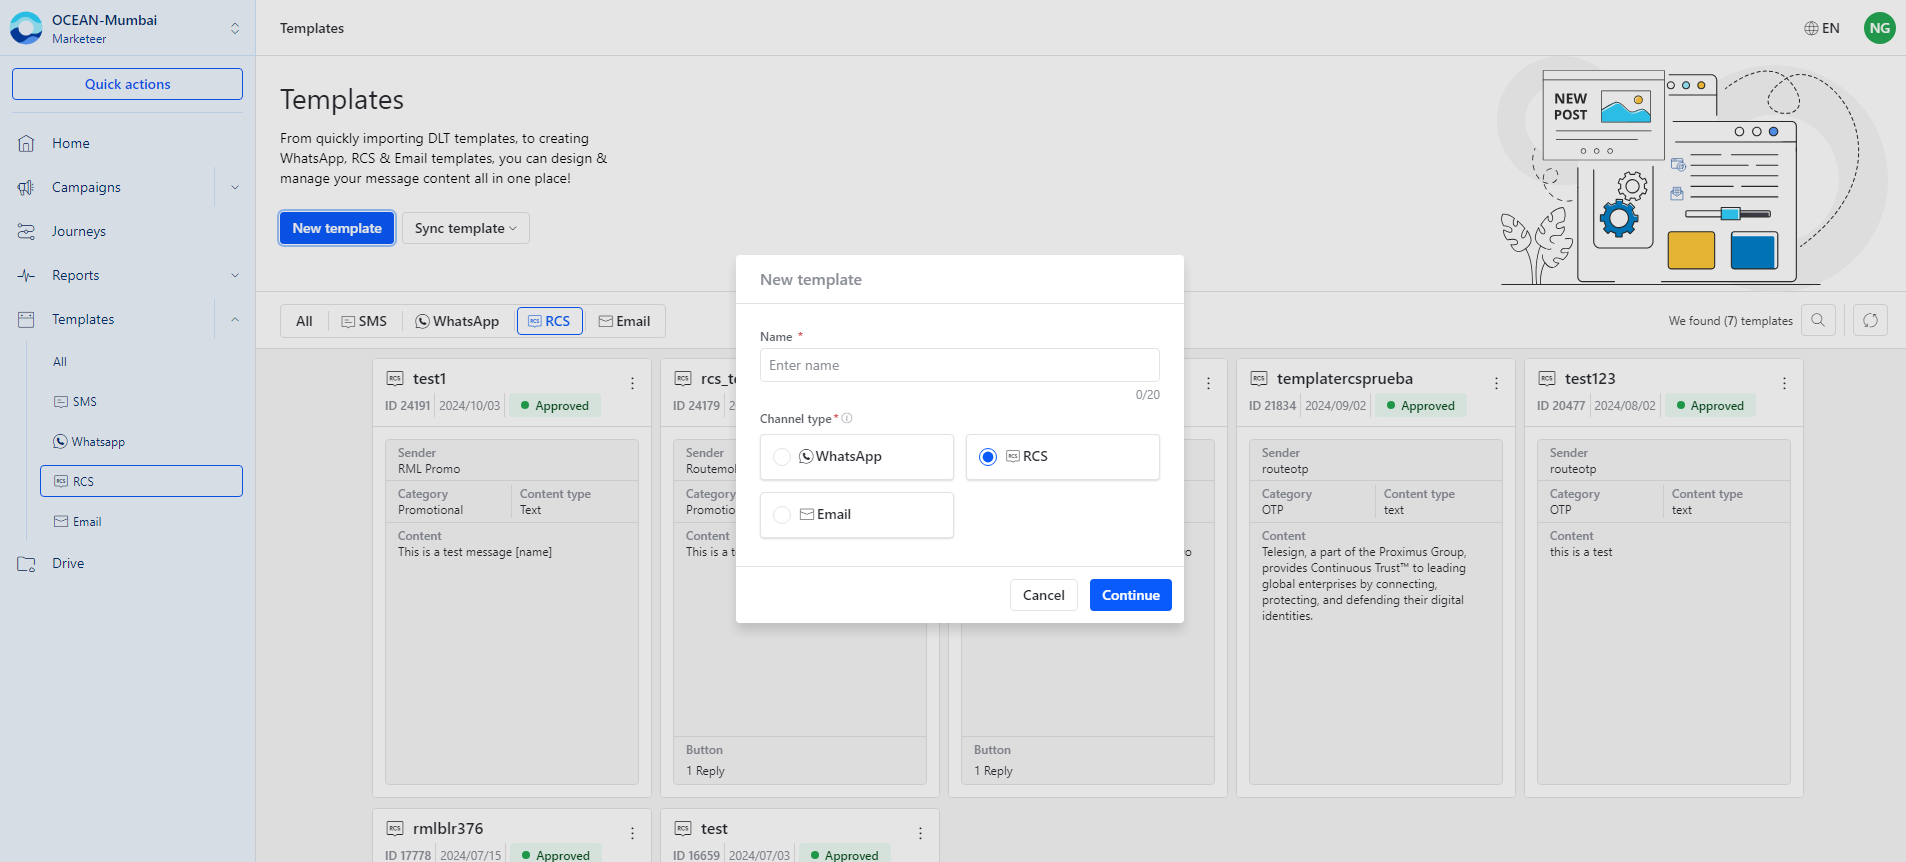Click the templatercsprueba template title
The width and height of the screenshot is (1906, 862).
pos(1345,378)
